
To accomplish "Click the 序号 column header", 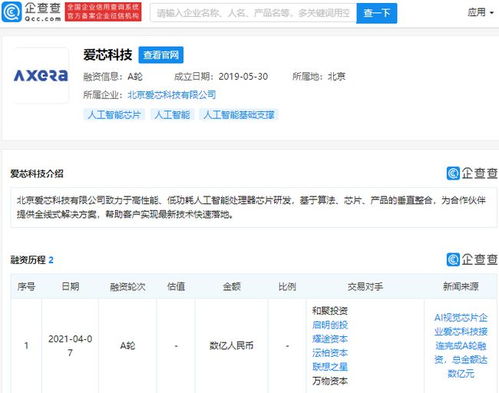I will click(x=26, y=287).
